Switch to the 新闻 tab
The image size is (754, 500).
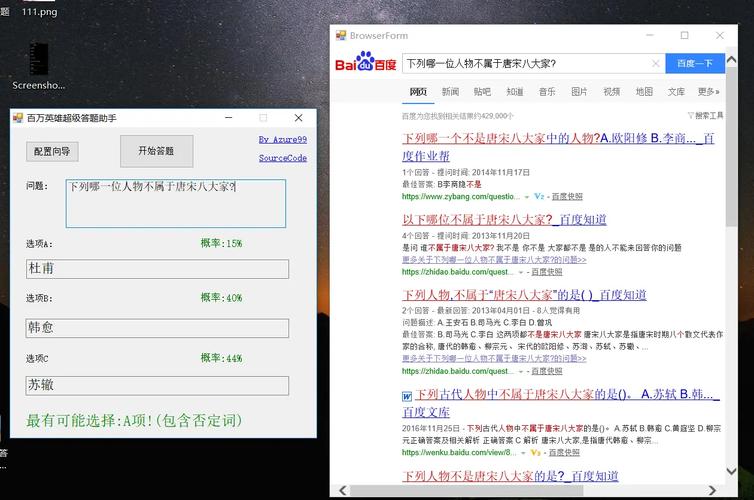tap(450, 91)
